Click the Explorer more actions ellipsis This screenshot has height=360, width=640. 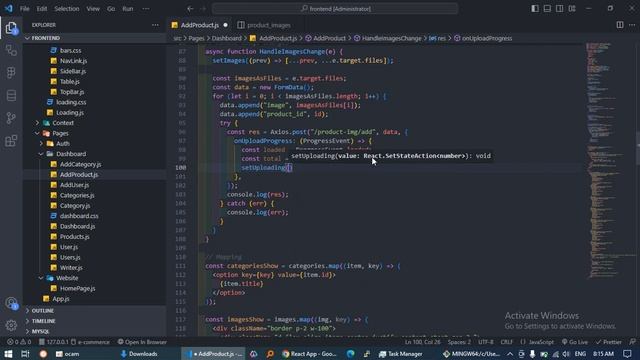coord(155,25)
